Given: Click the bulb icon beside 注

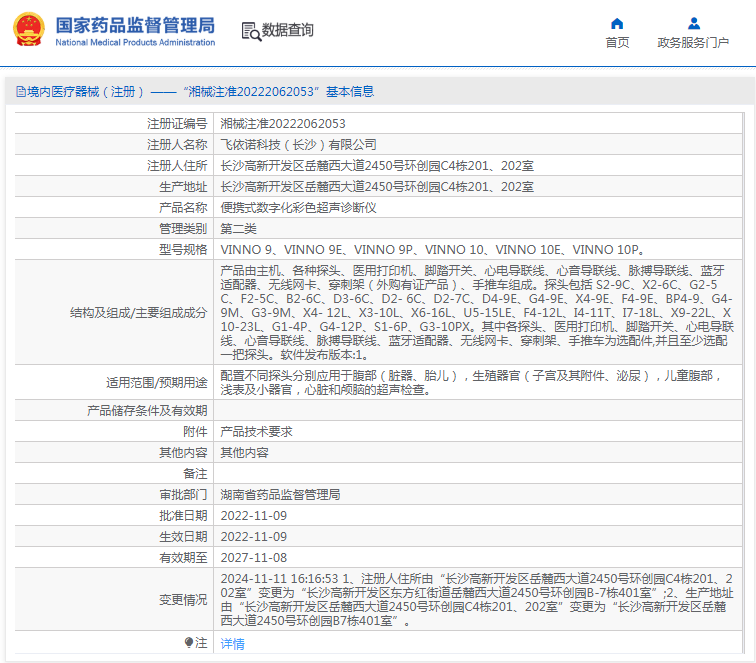Looking at the screenshot, I should click(188, 643).
